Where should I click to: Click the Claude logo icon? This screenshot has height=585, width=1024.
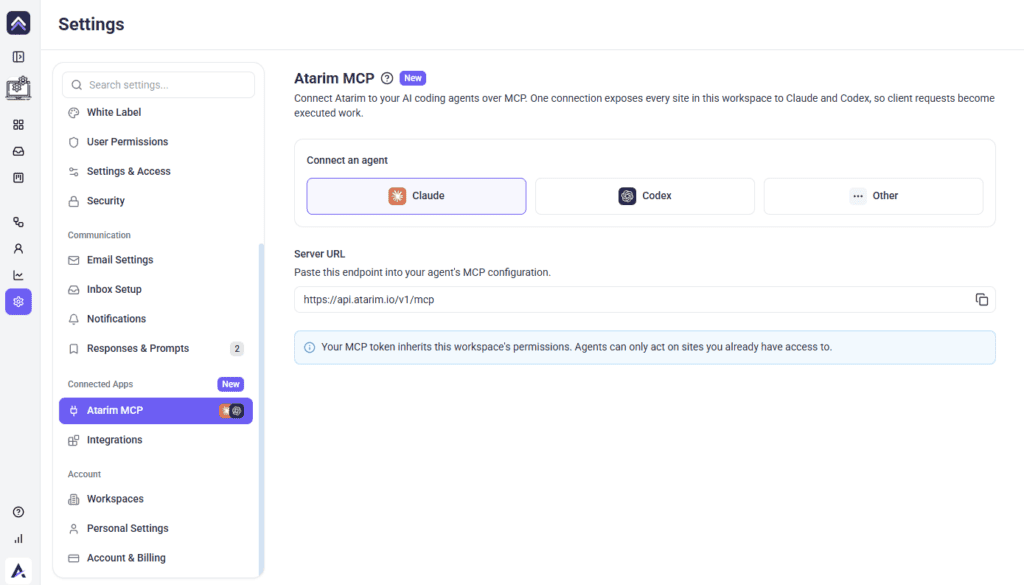[x=397, y=196]
